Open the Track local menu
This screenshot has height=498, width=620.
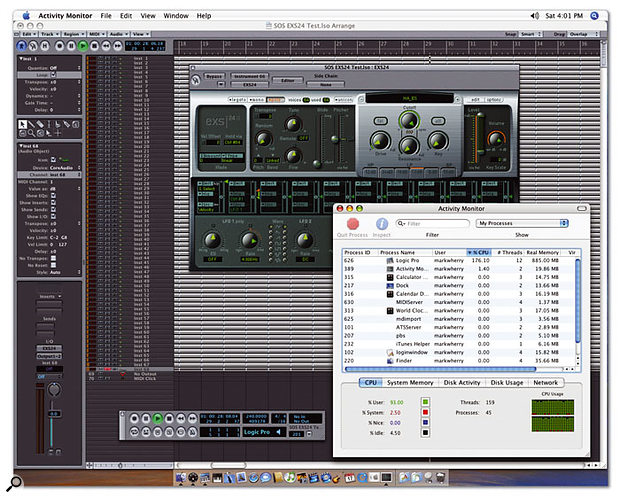tap(49, 34)
